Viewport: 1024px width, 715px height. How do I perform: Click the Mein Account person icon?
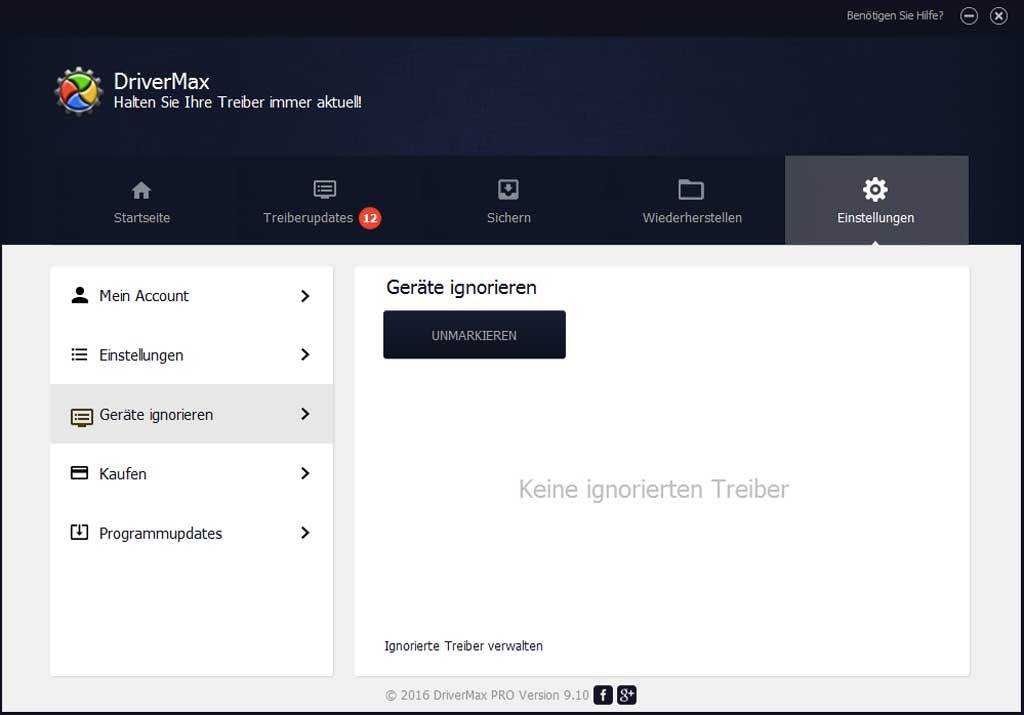pos(80,295)
